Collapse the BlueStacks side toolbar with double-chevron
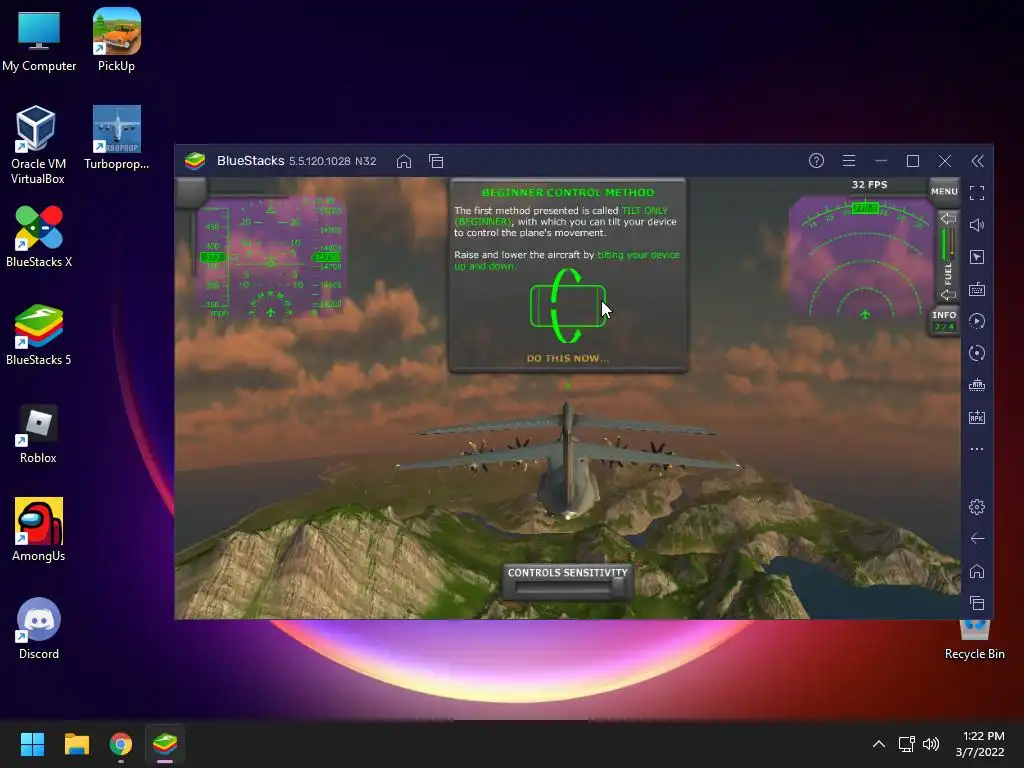This screenshot has width=1024, height=768. [x=978, y=161]
